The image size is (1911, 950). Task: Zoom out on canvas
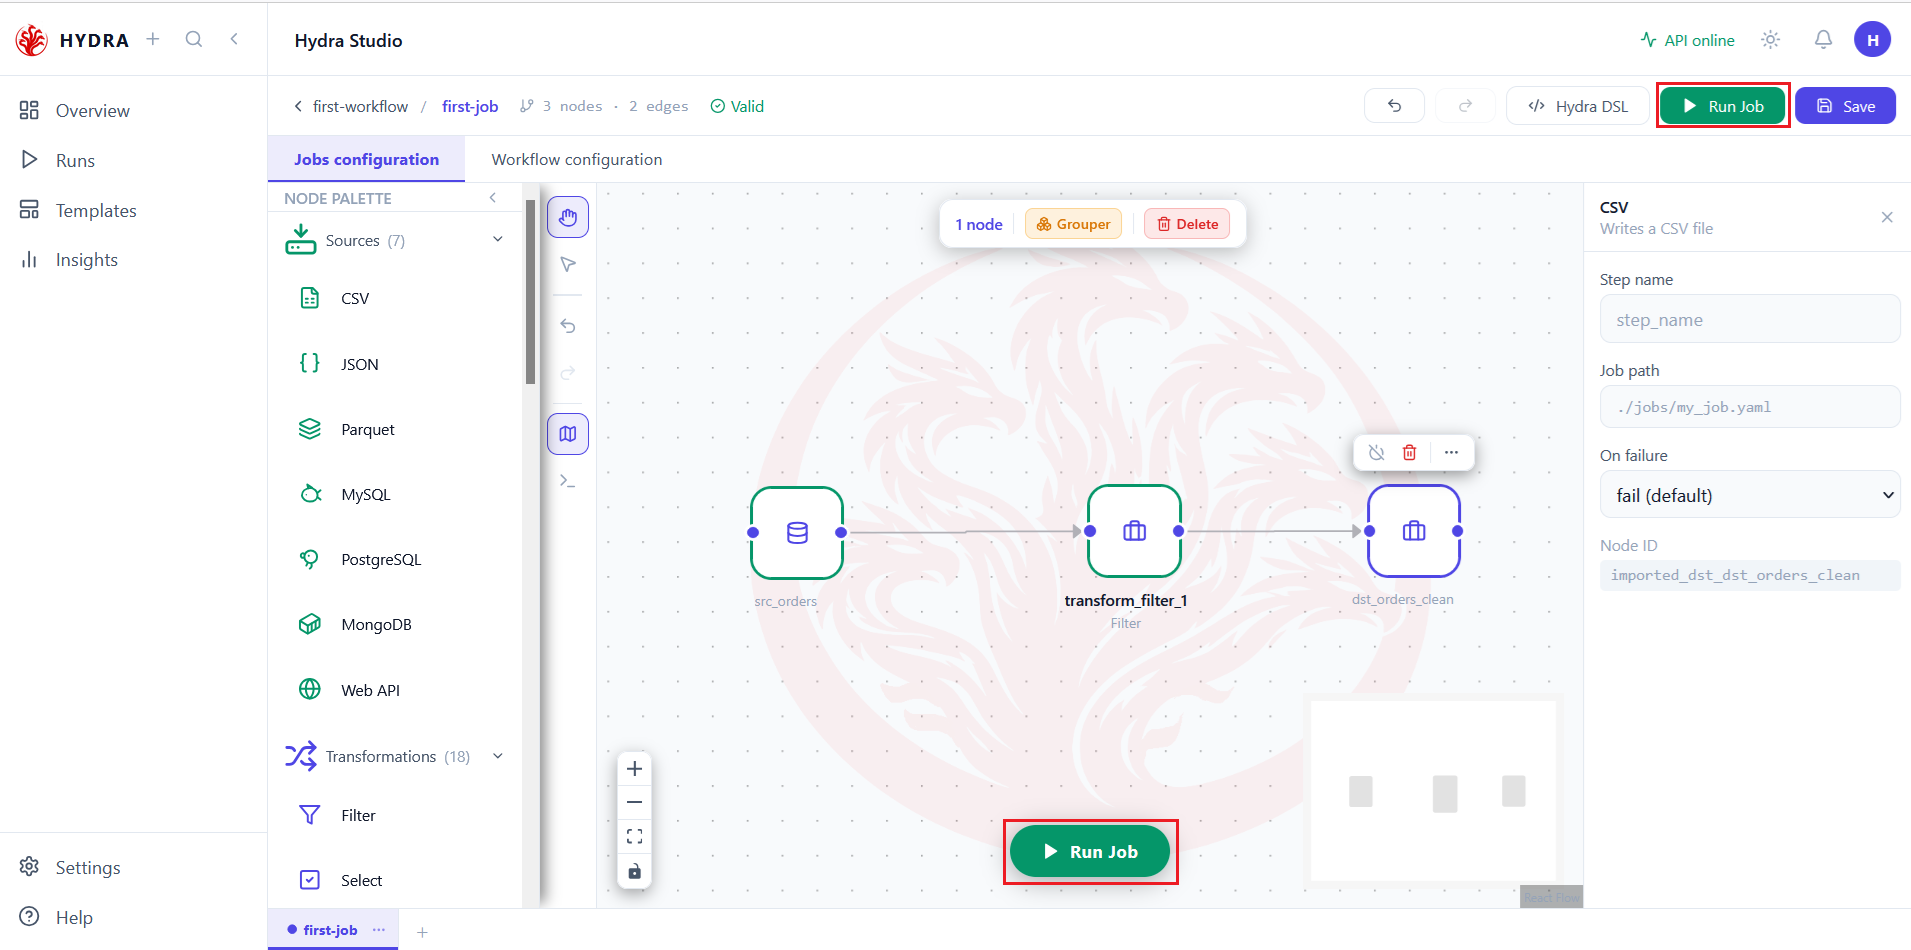click(x=634, y=802)
